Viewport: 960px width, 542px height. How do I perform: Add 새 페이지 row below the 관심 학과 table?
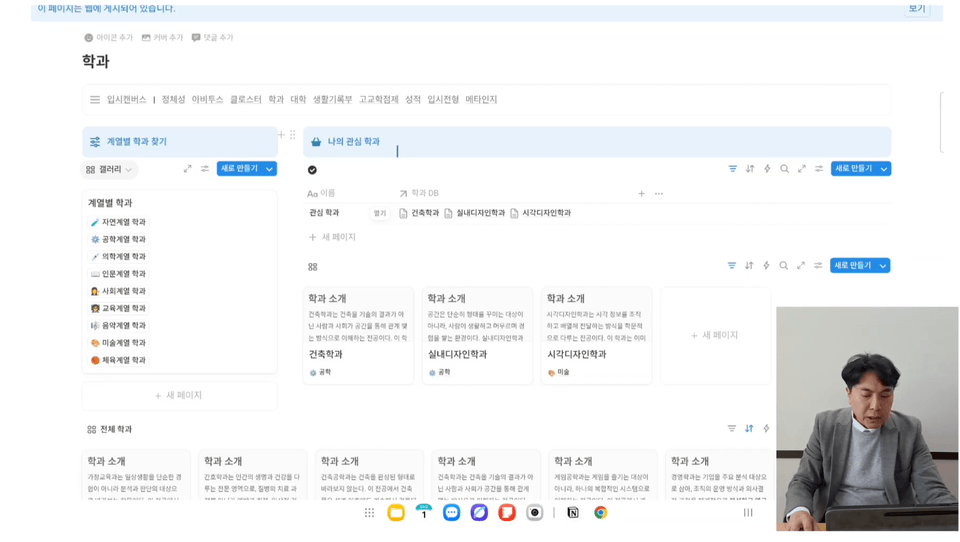[x=332, y=237]
